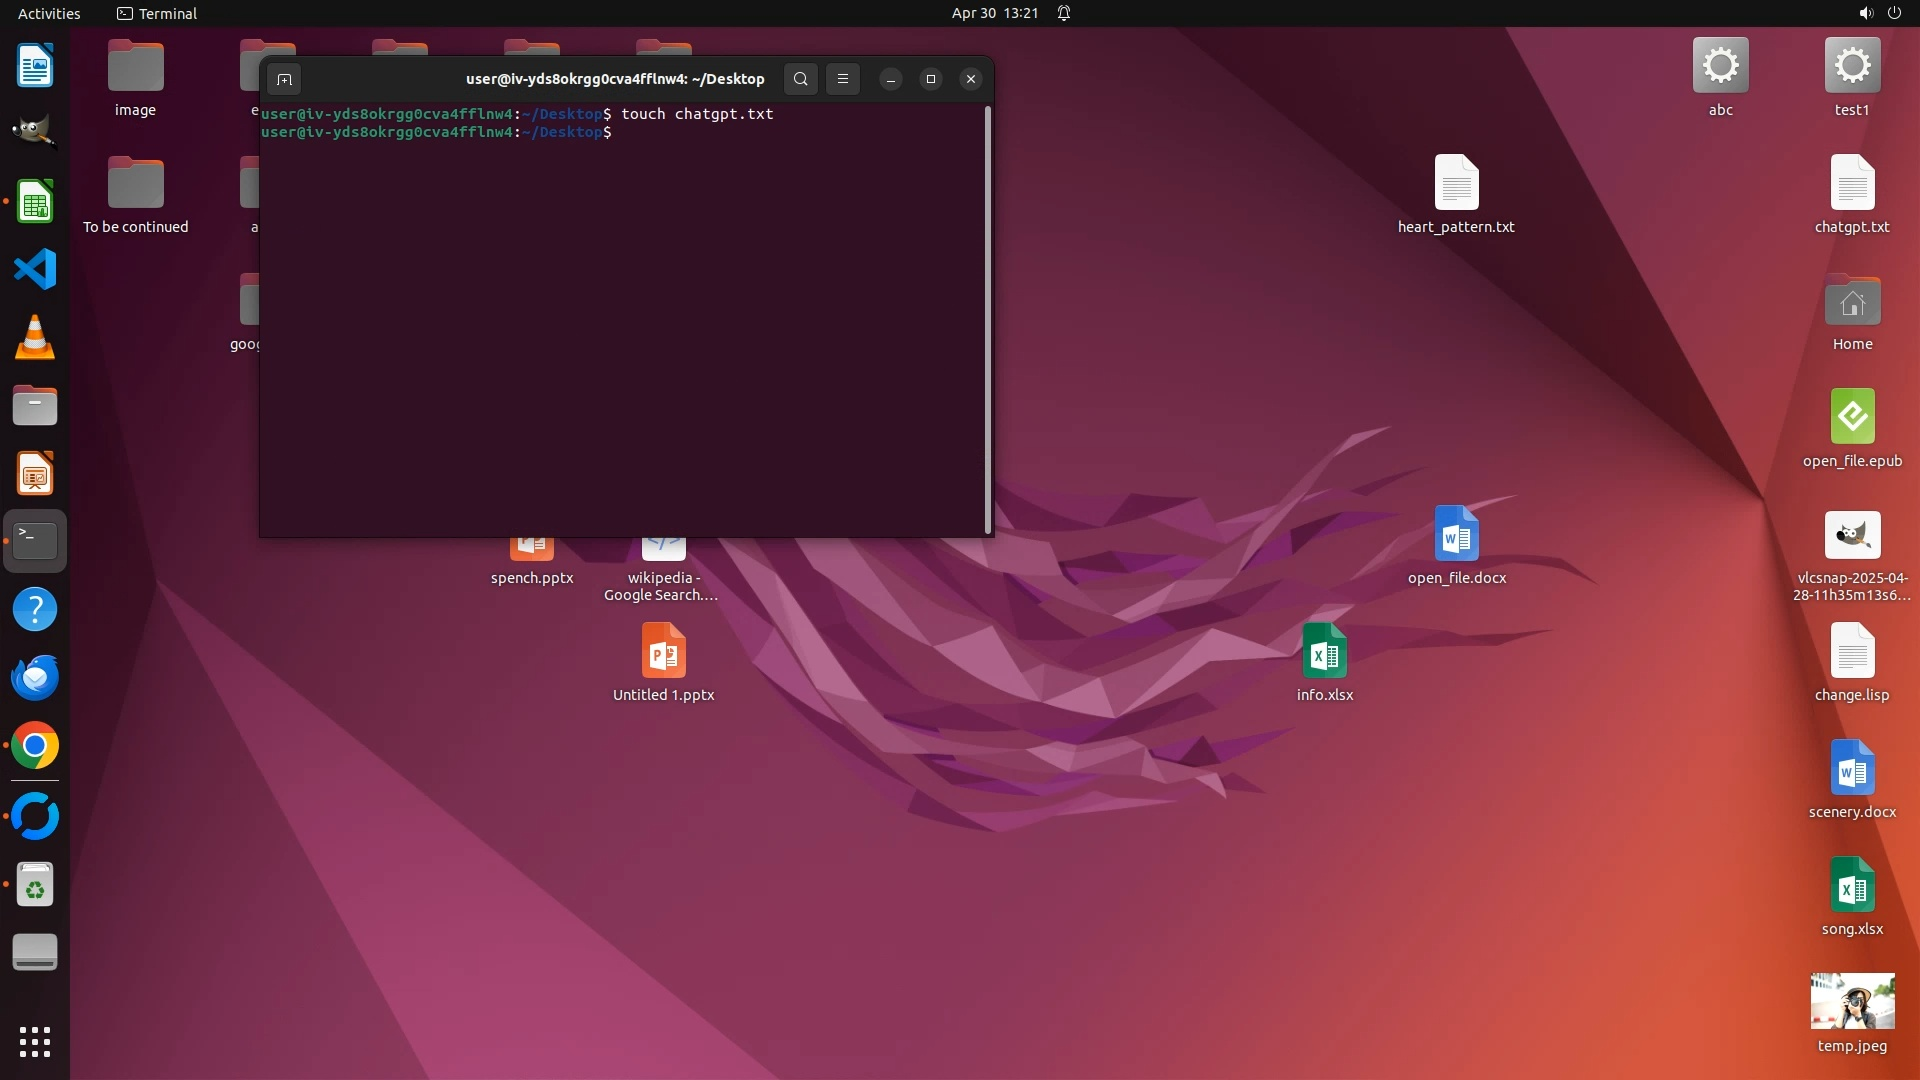
Task: Open the date and time panel
Action: point(994,13)
